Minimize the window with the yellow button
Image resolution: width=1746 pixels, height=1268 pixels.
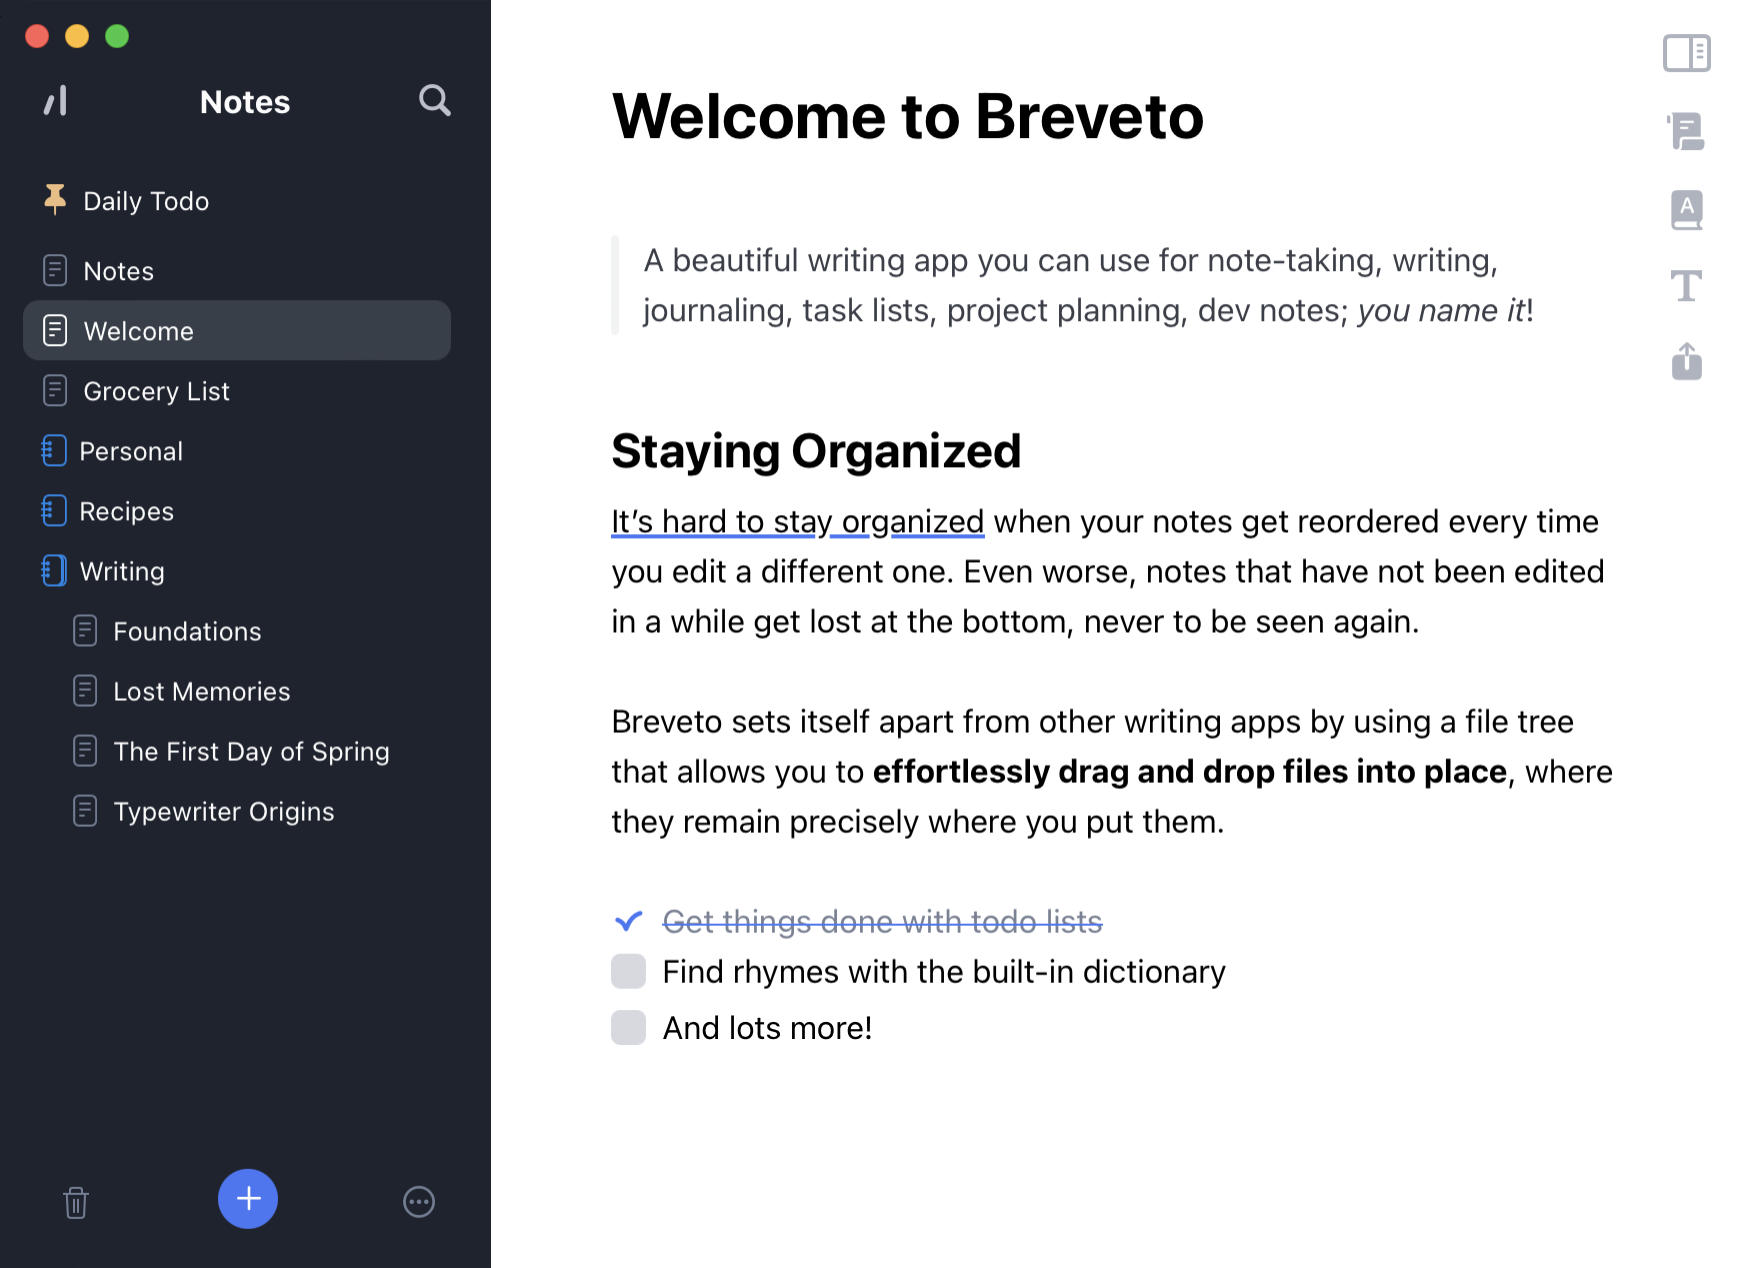(x=77, y=36)
